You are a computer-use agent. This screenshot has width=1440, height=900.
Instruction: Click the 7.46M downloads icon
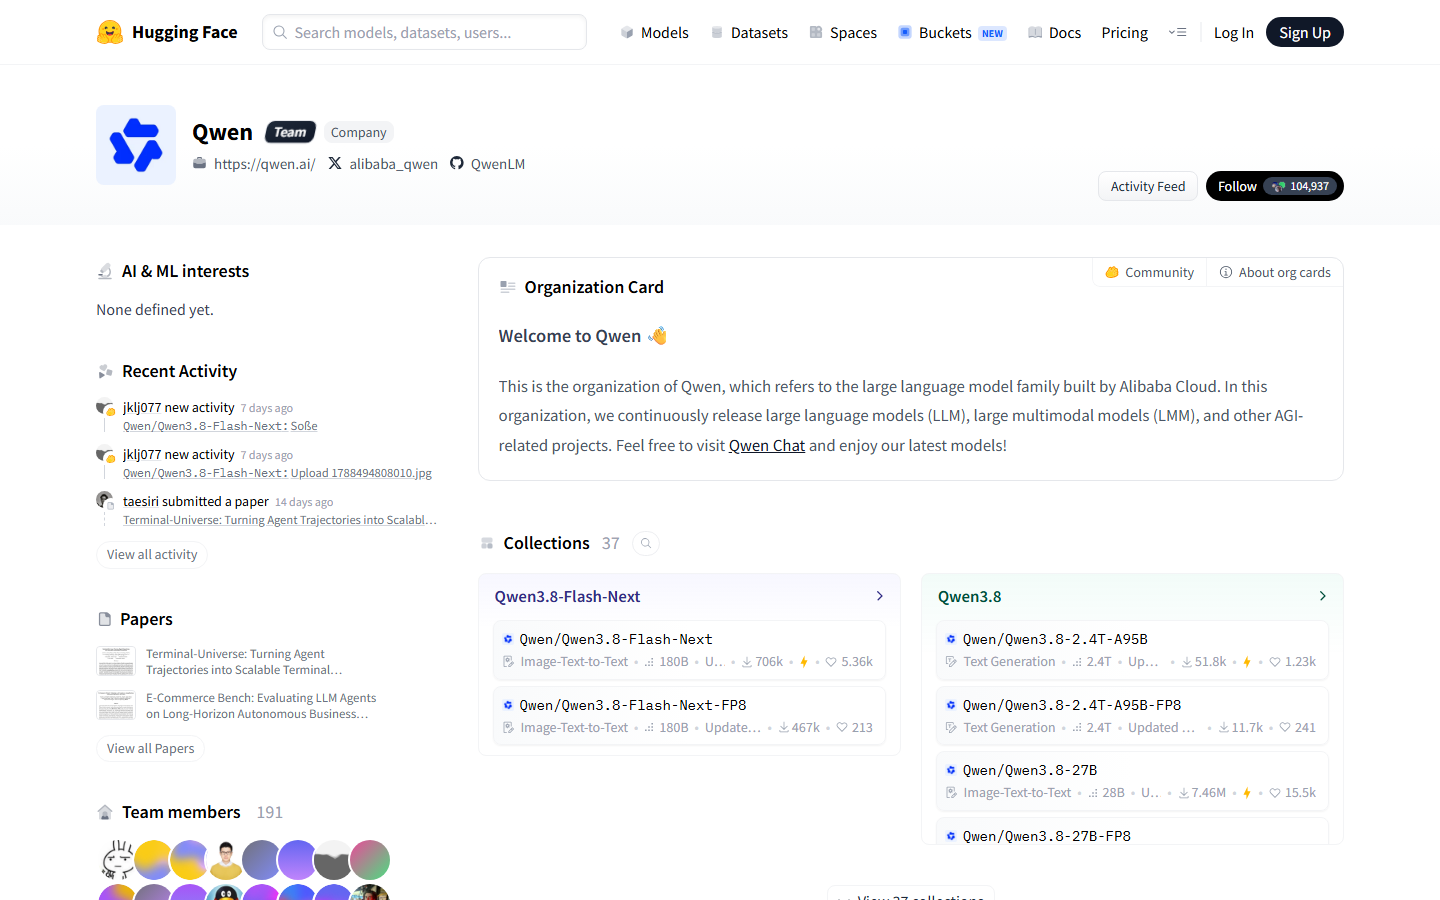[x=1184, y=793]
